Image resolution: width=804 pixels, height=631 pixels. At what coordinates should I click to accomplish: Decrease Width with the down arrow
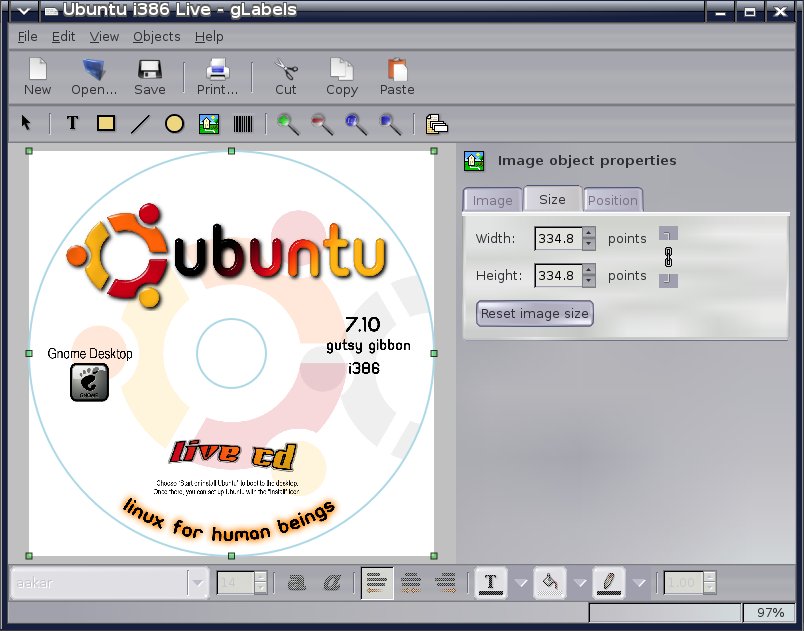589,245
